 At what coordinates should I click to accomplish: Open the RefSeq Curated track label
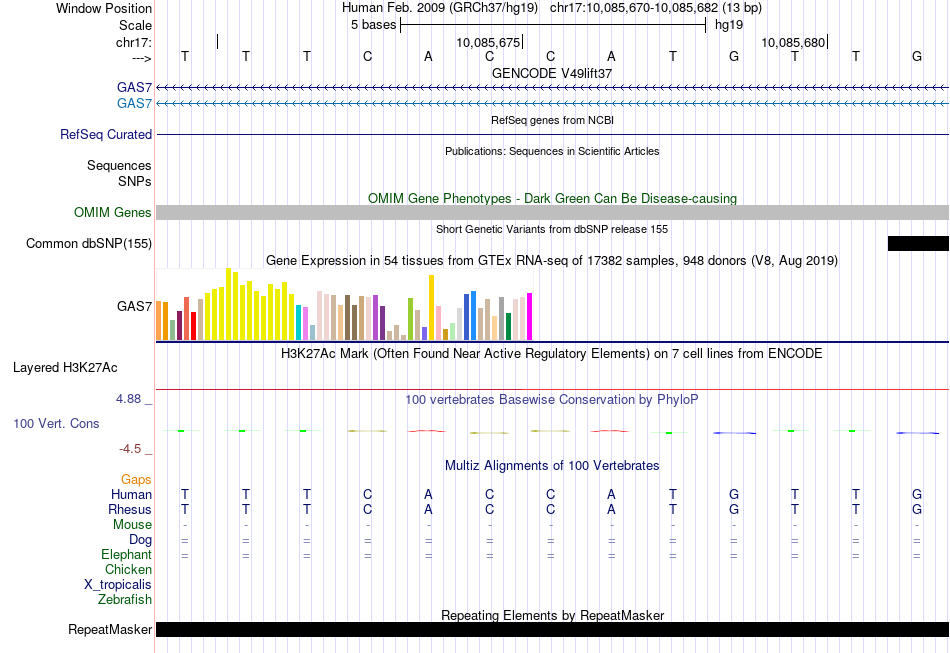(106, 134)
